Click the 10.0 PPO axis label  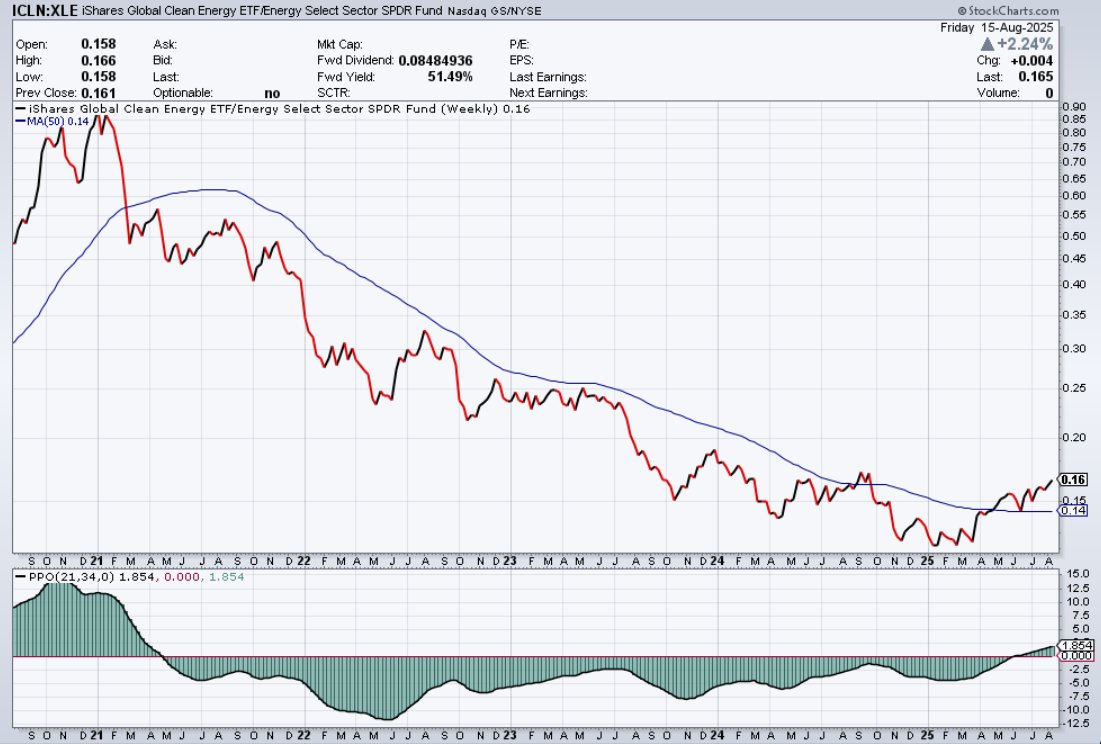(1078, 602)
